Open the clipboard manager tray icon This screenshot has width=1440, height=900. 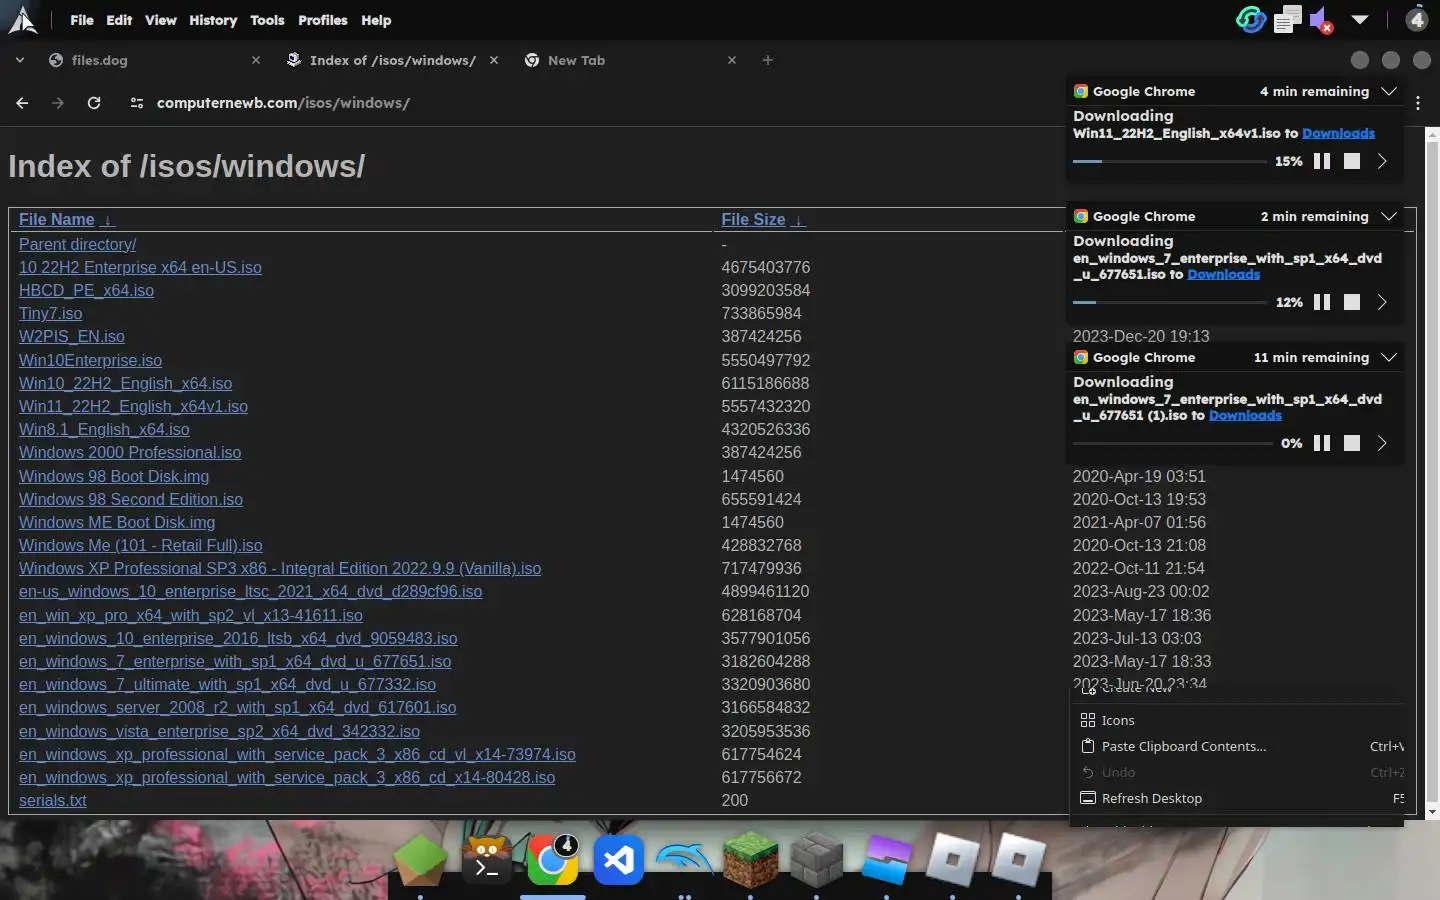1288,20
